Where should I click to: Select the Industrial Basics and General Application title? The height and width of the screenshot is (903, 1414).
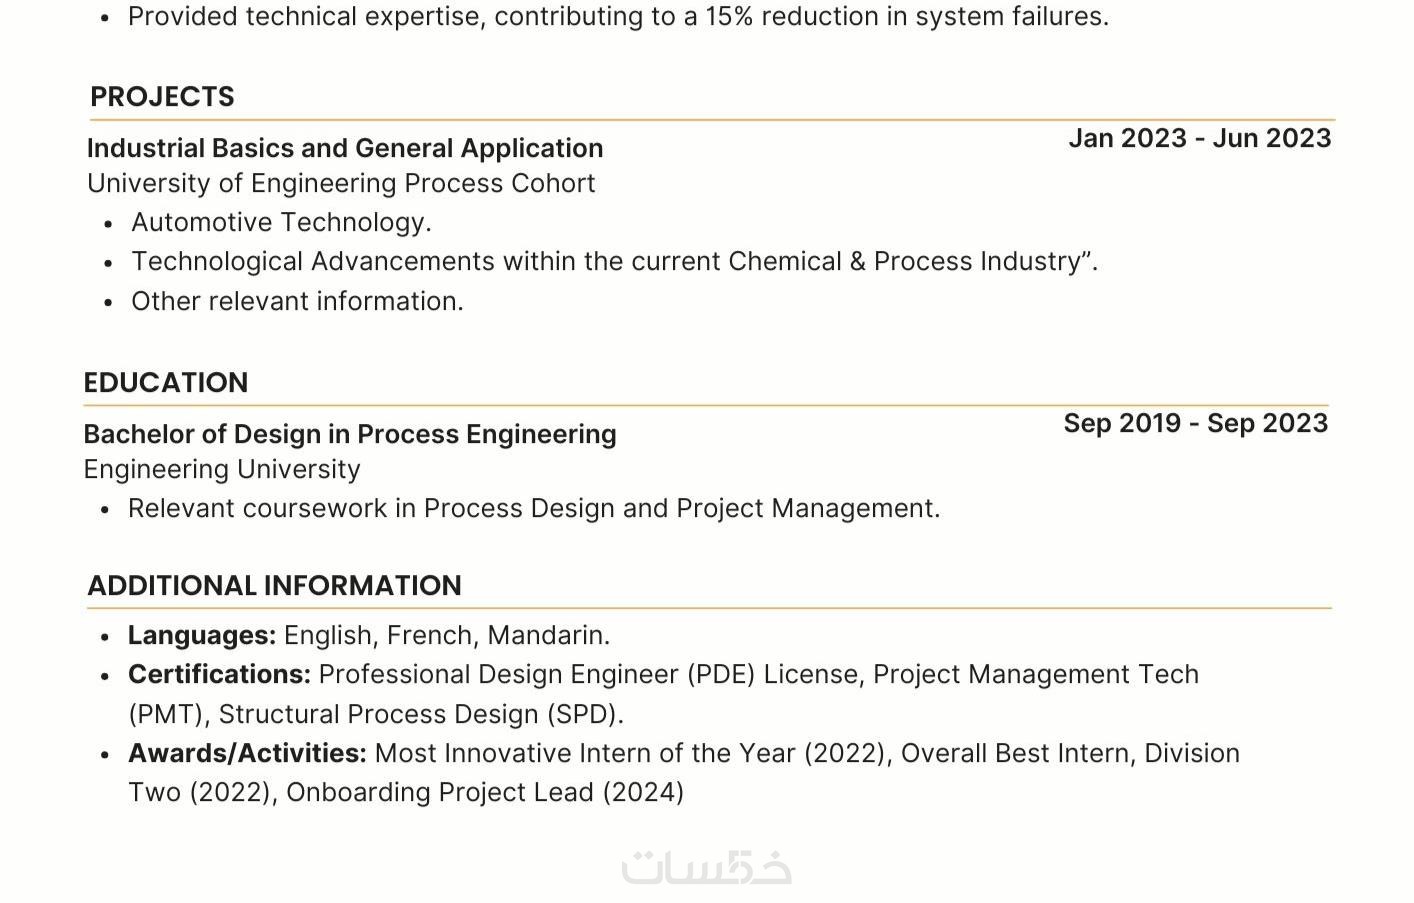pyautogui.click(x=345, y=149)
